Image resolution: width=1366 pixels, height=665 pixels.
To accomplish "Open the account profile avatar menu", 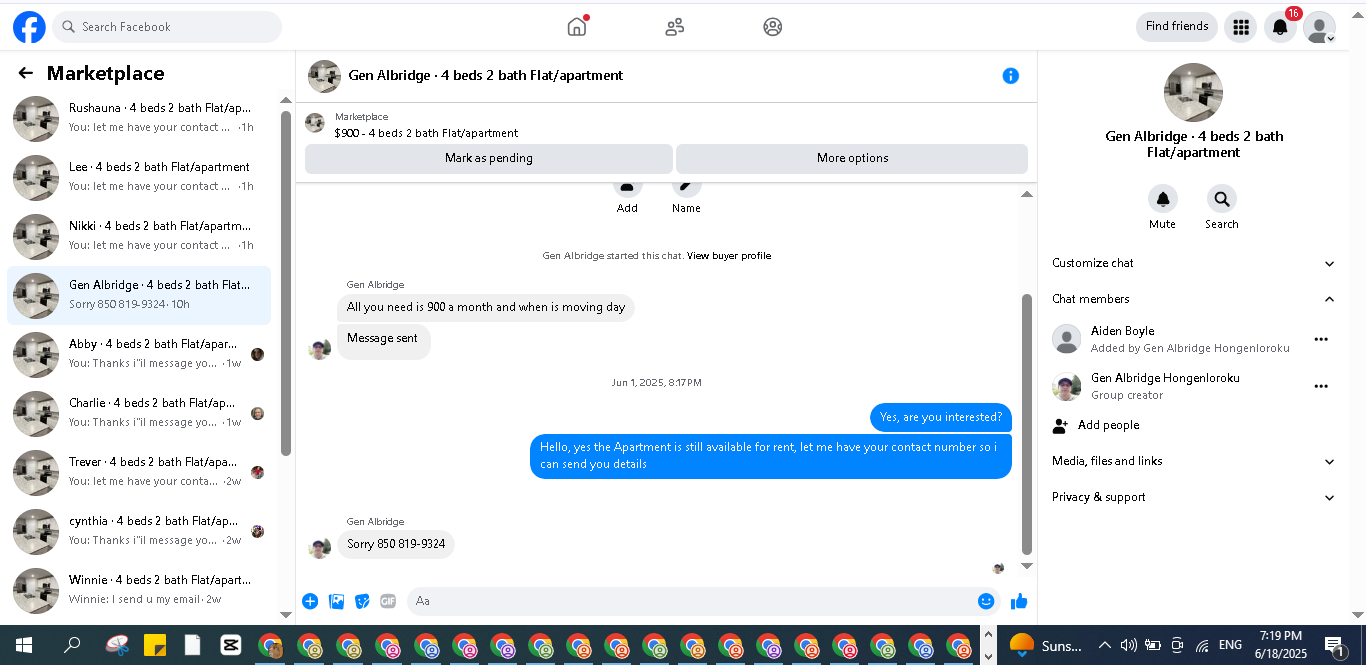I will coord(1320,27).
